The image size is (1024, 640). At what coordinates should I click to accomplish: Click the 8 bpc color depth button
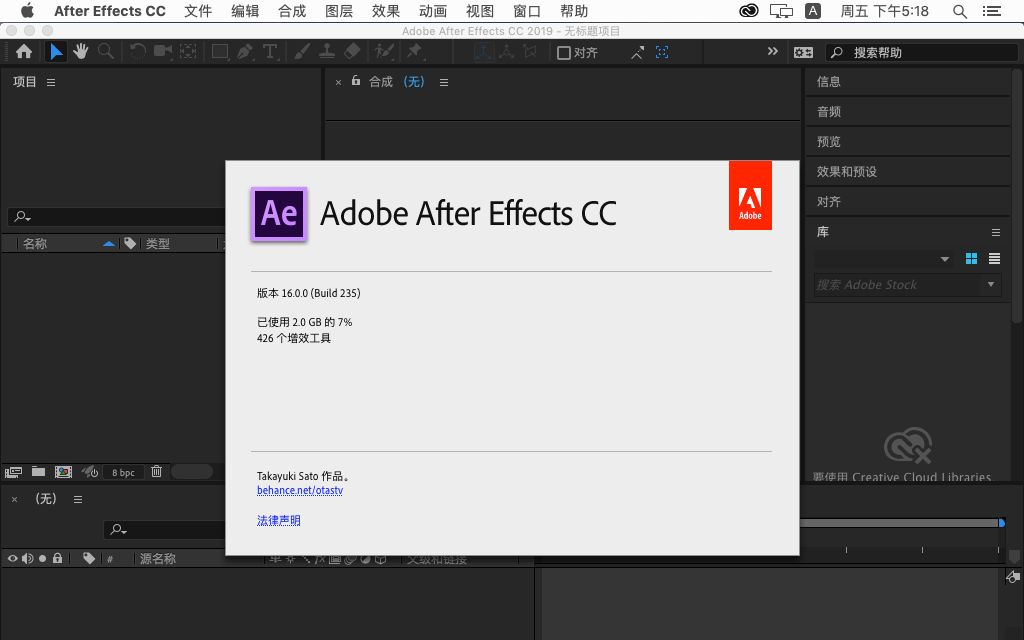tap(123, 472)
